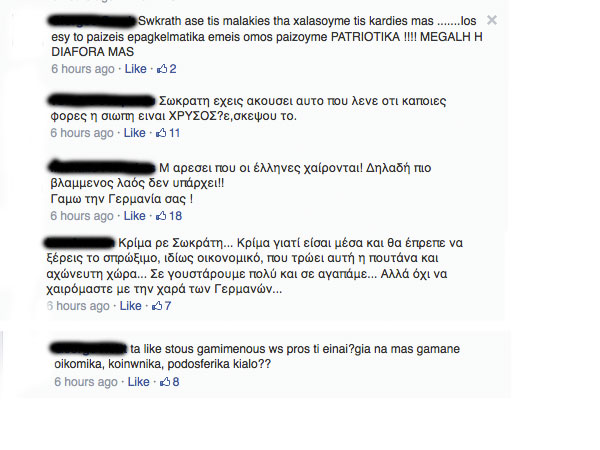Screen dimensions: 600x450
Task: Like the comment mentioning PATRIOTIKA
Action: [135, 69]
